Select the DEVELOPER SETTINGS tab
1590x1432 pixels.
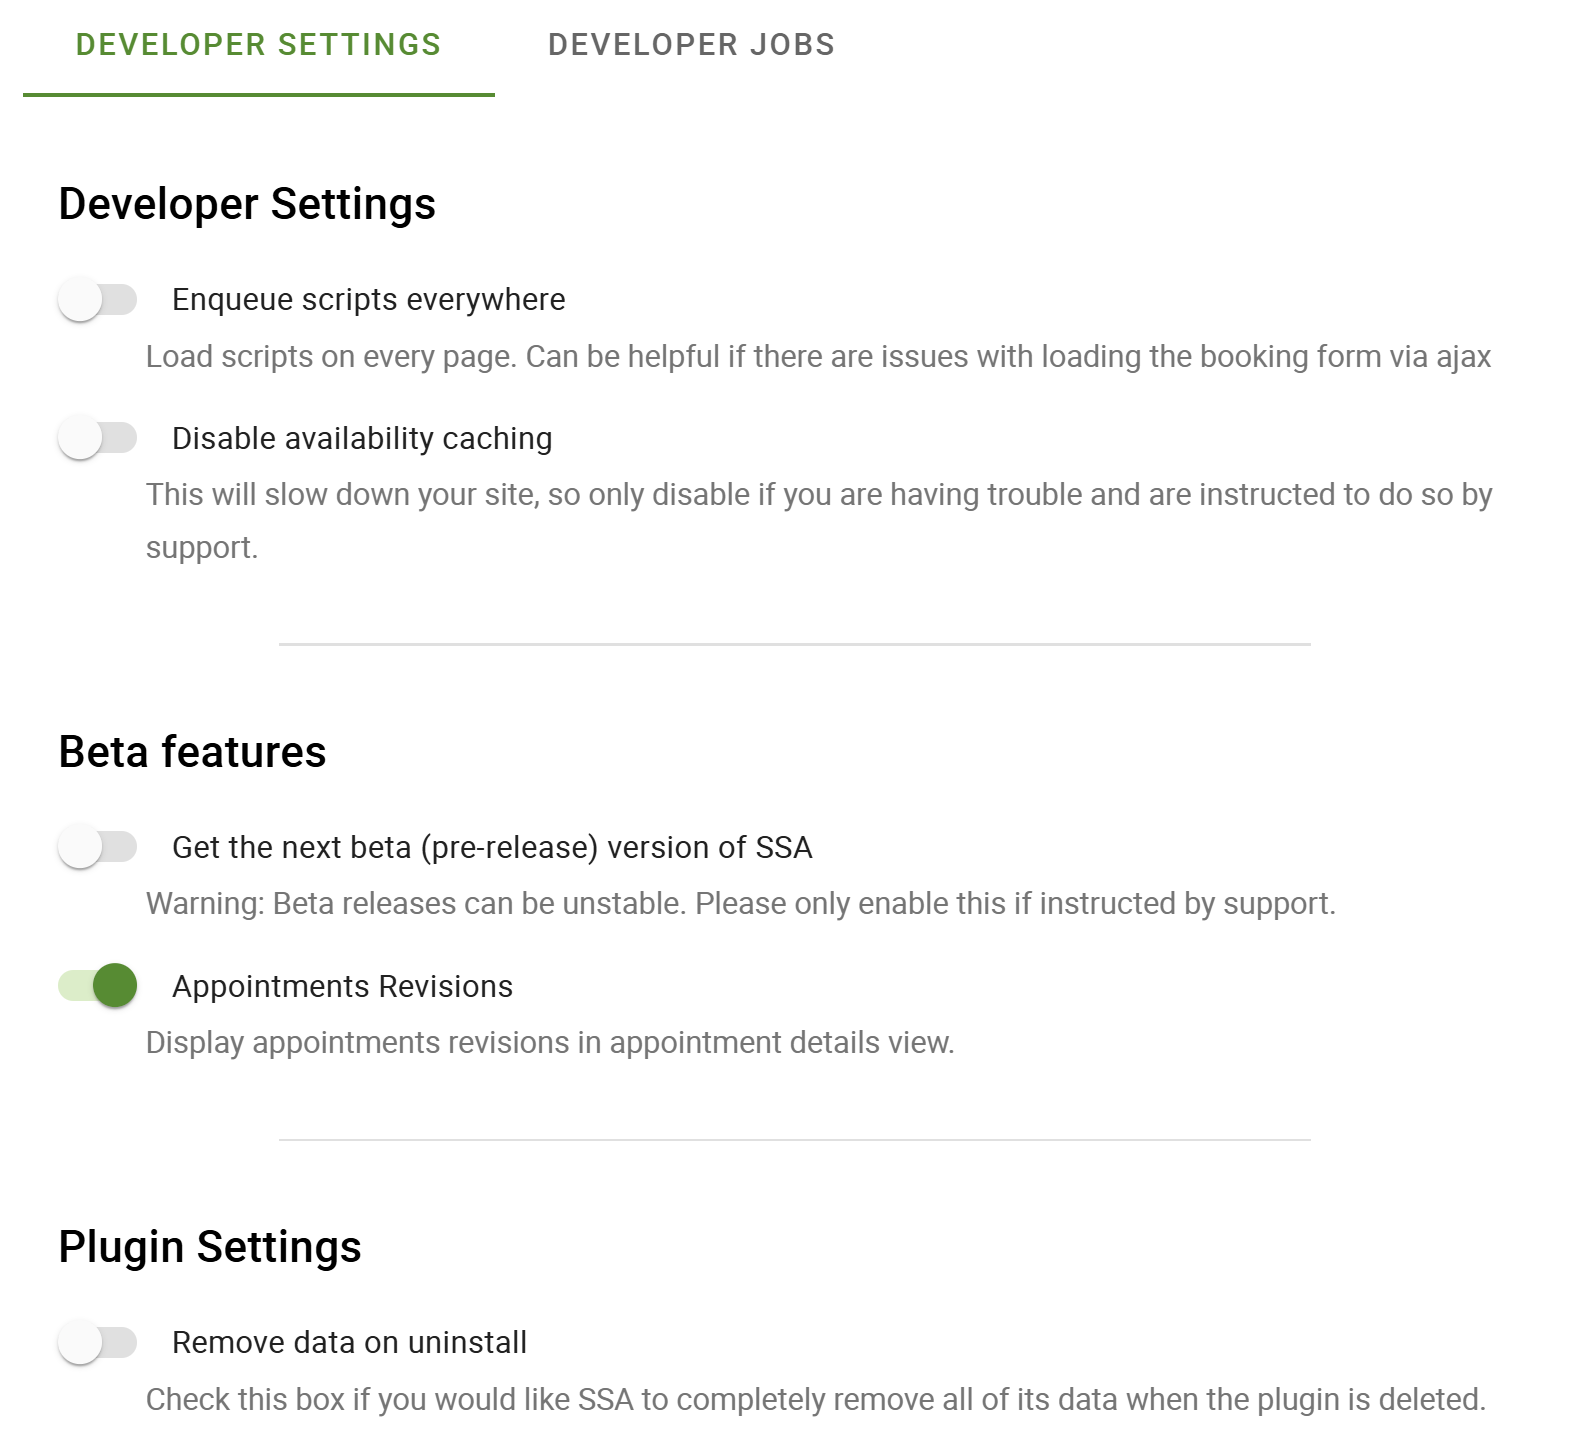click(x=258, y=44)
